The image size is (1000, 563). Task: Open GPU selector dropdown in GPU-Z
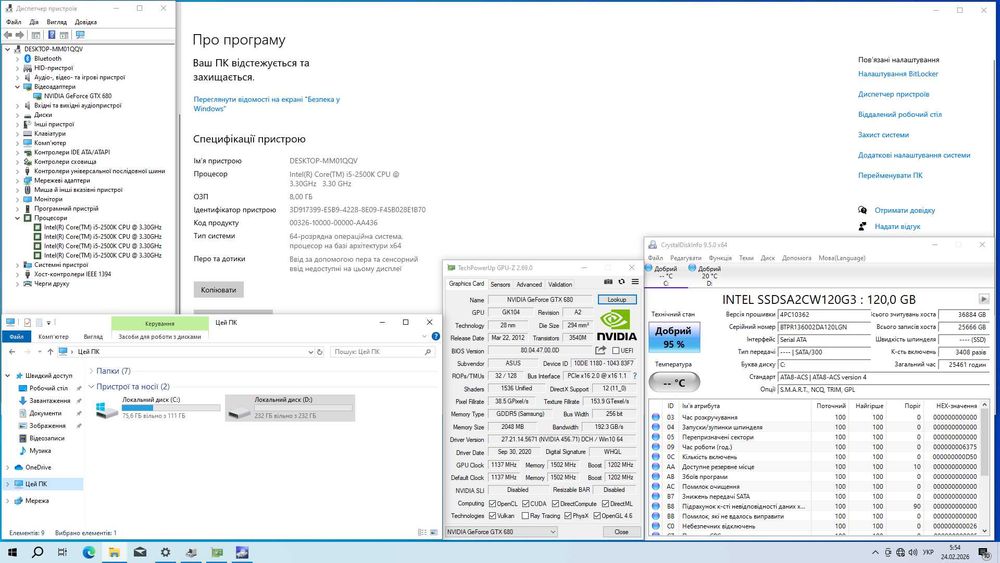[x=501, y=531]
